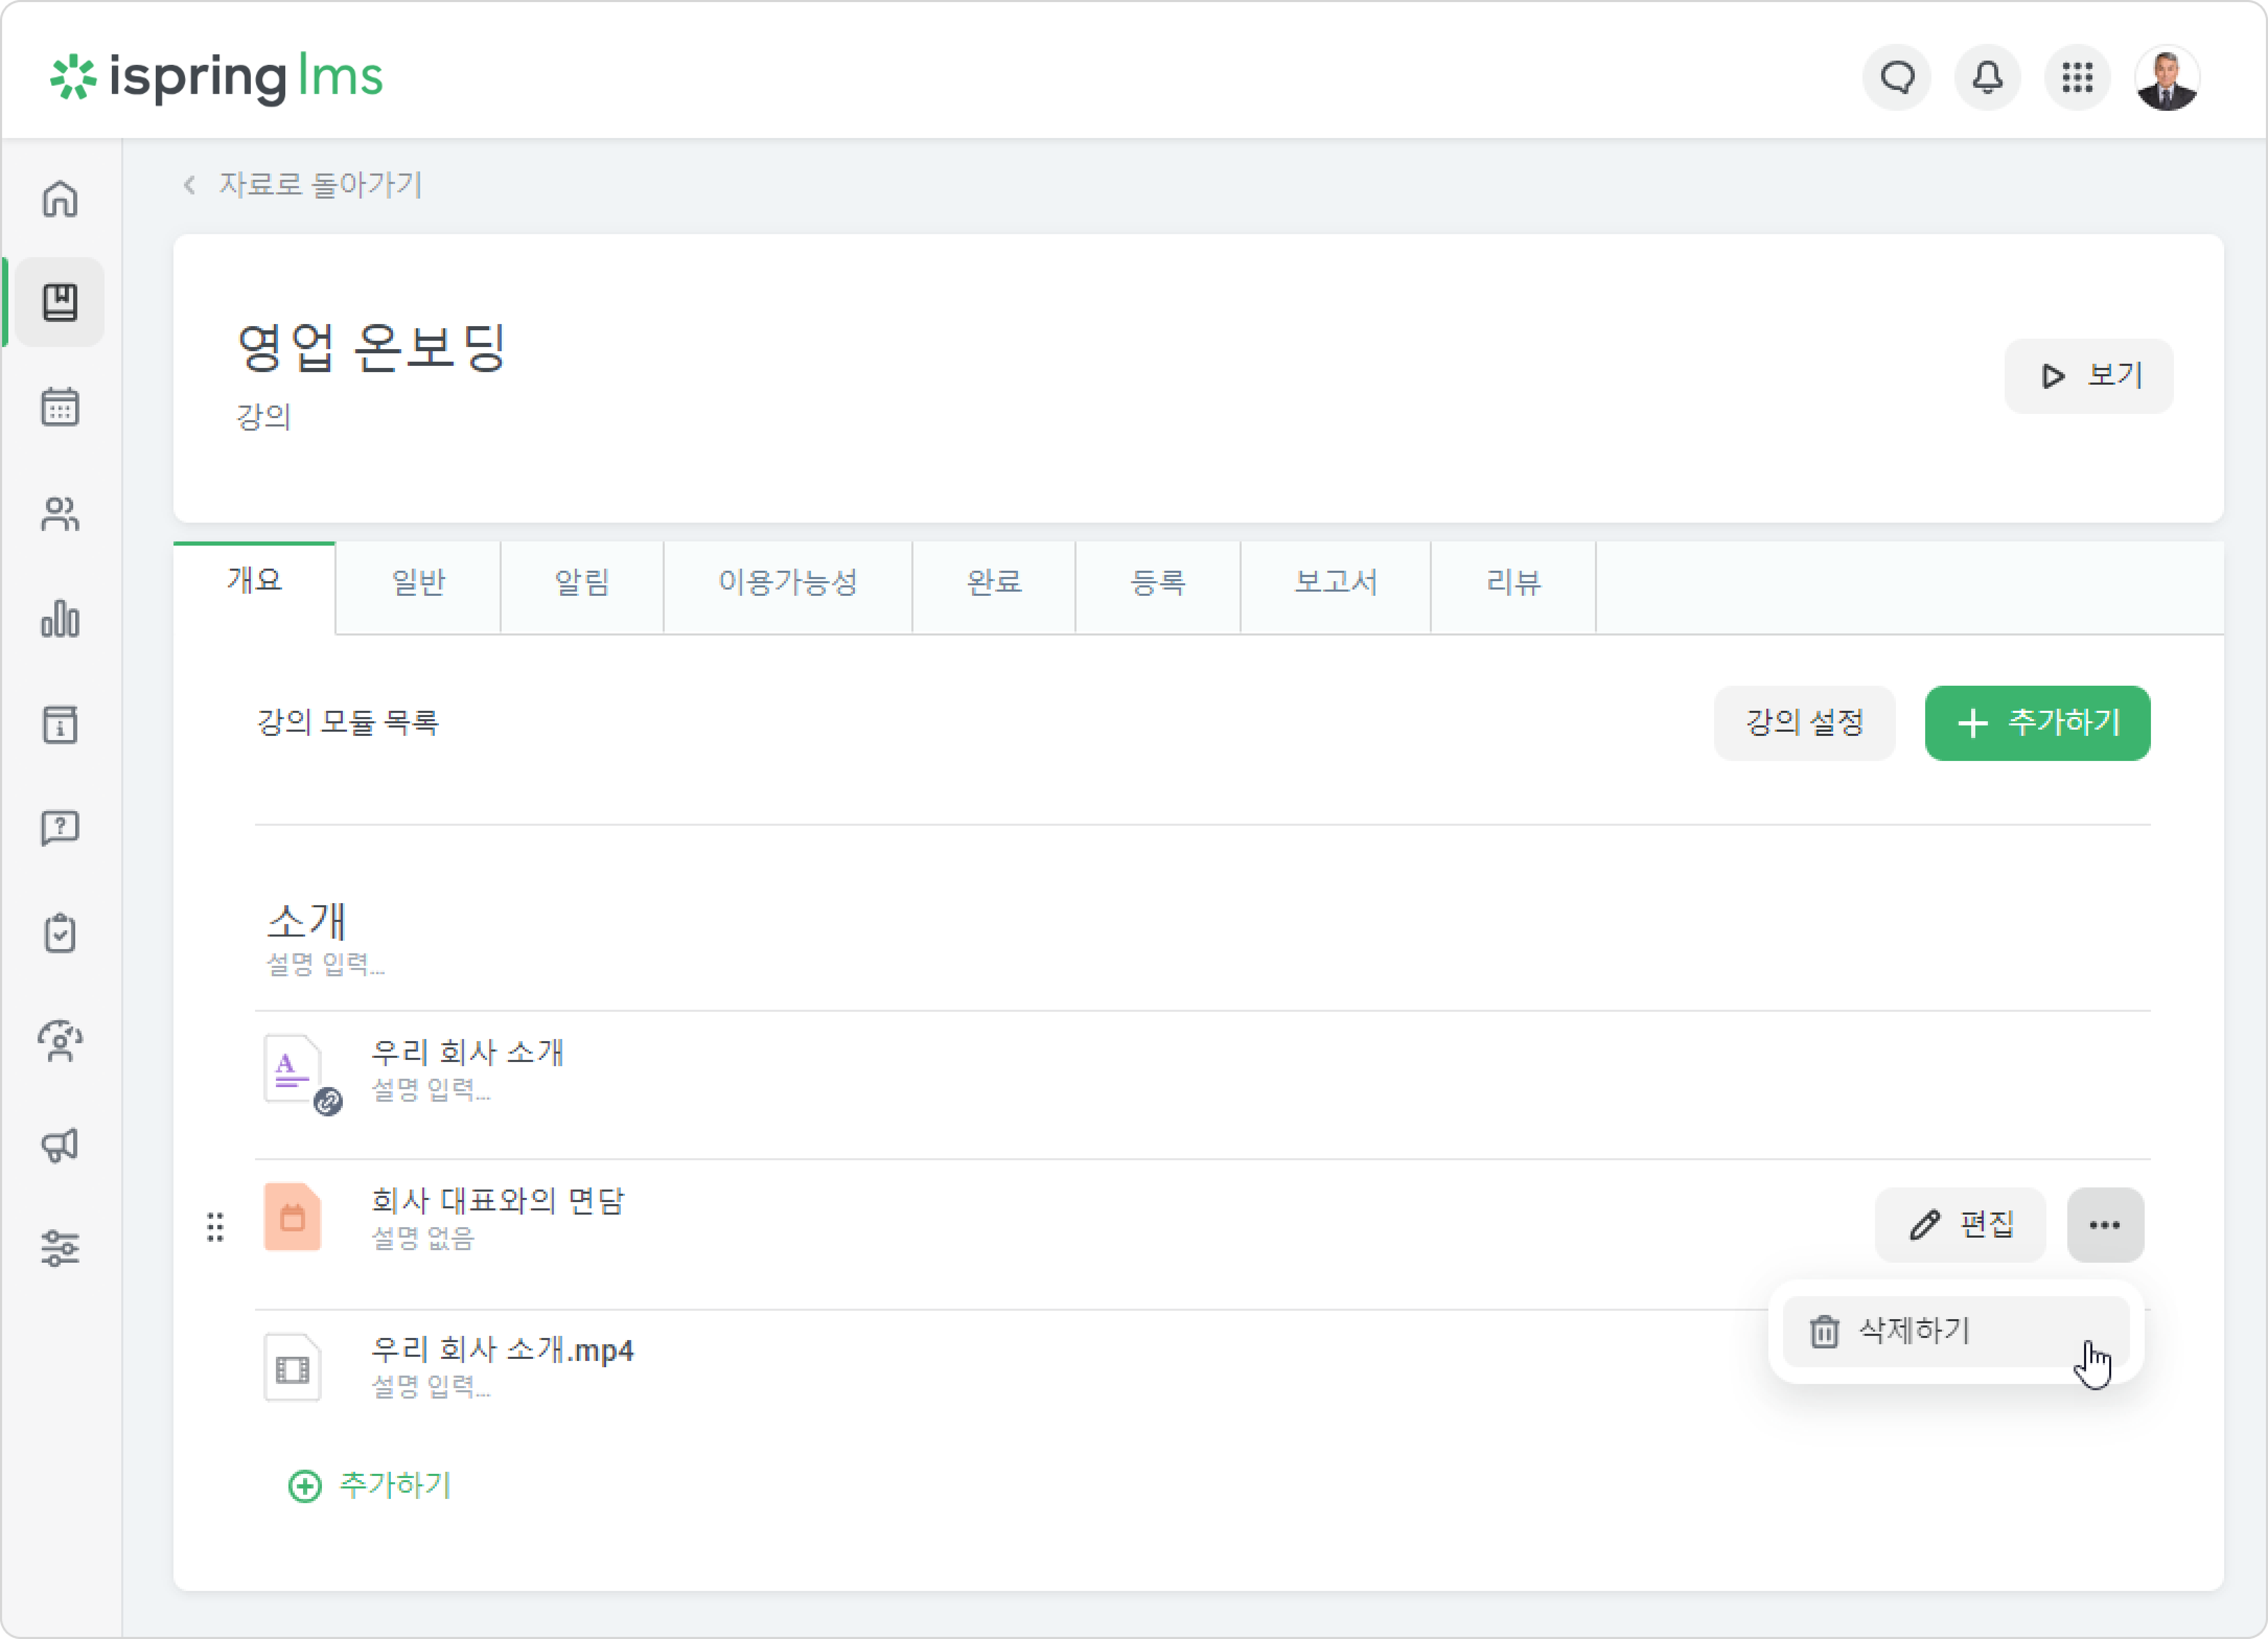Switch to the 일반 tab
The image size is (2268, 1639).
point(418,582)
